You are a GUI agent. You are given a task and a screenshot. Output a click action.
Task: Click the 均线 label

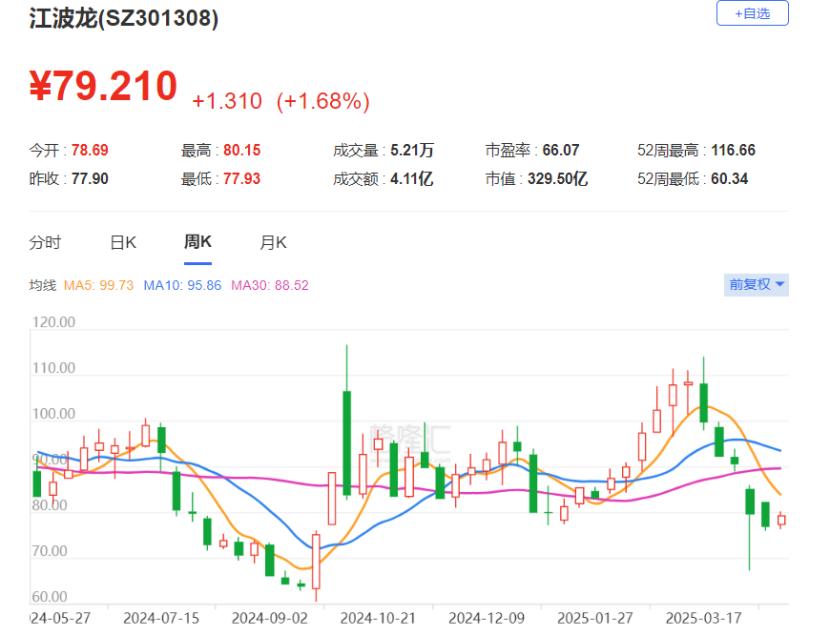pos(42,285)
